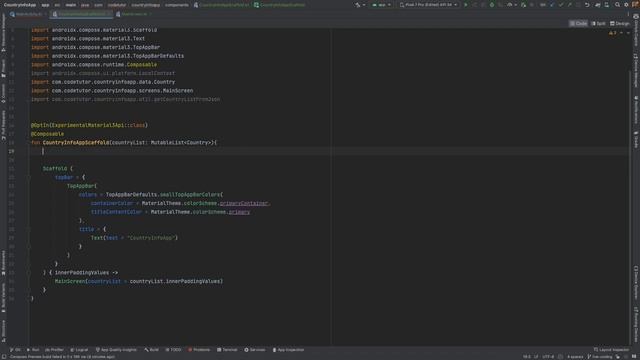This screenshot has height=360, width=640.
Task: Switch the editor to Code view
Action: [578, 24]
